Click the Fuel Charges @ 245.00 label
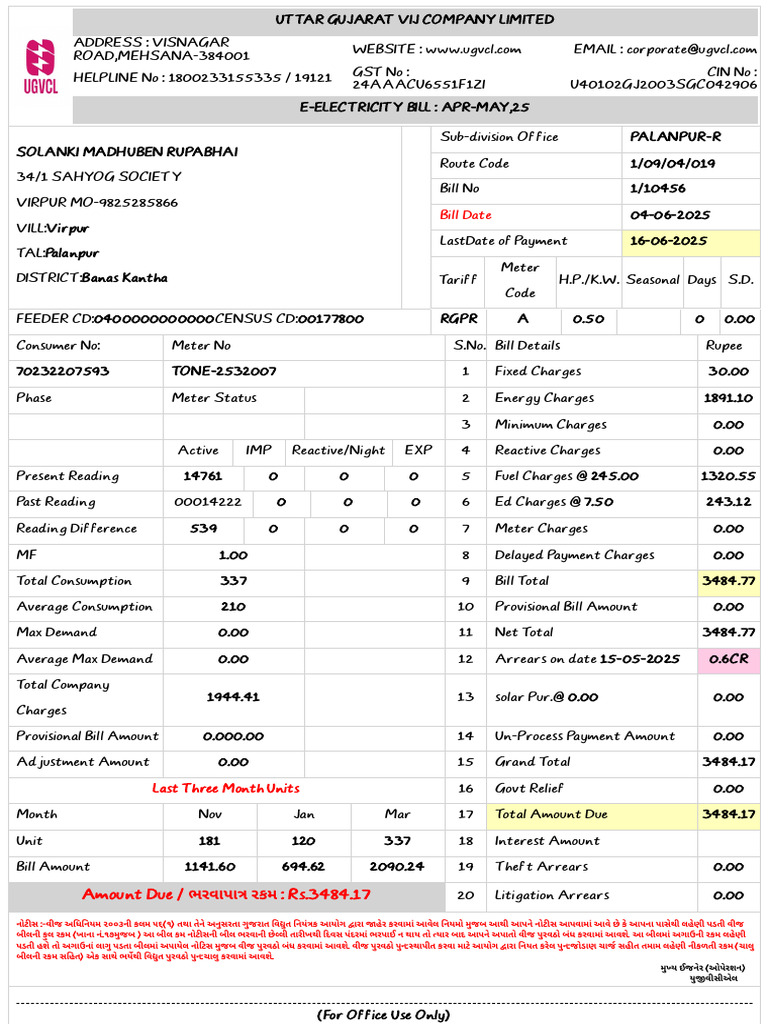This screenshot has height=1024, width=768. 567,476
